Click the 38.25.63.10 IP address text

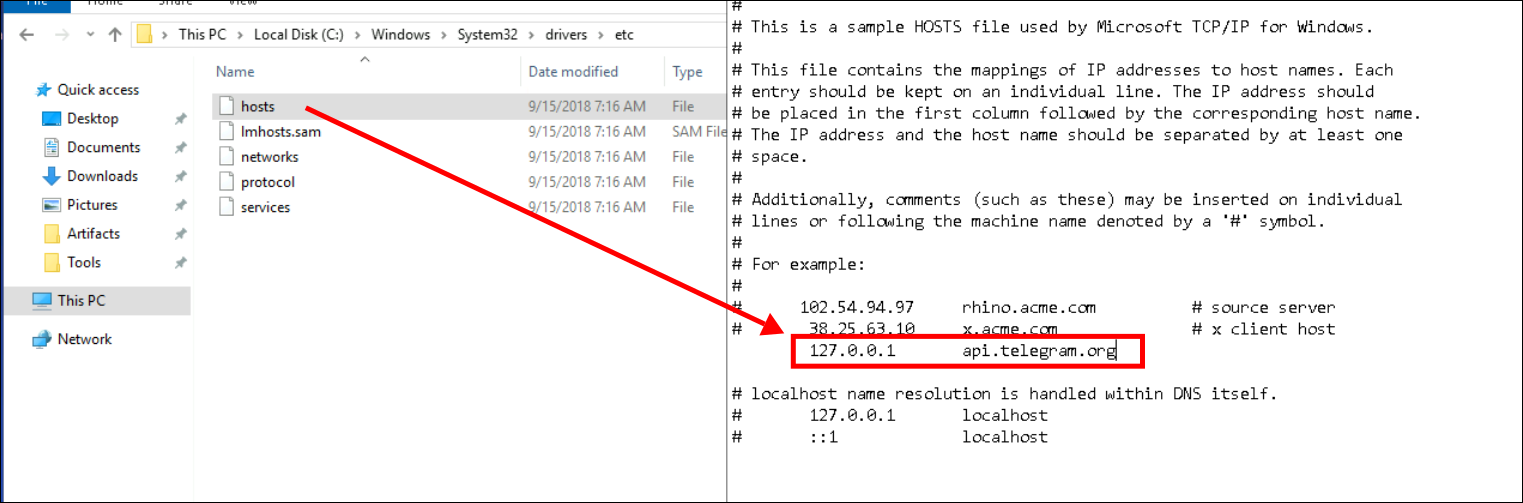pyautogui.click(x=862, y=329)
